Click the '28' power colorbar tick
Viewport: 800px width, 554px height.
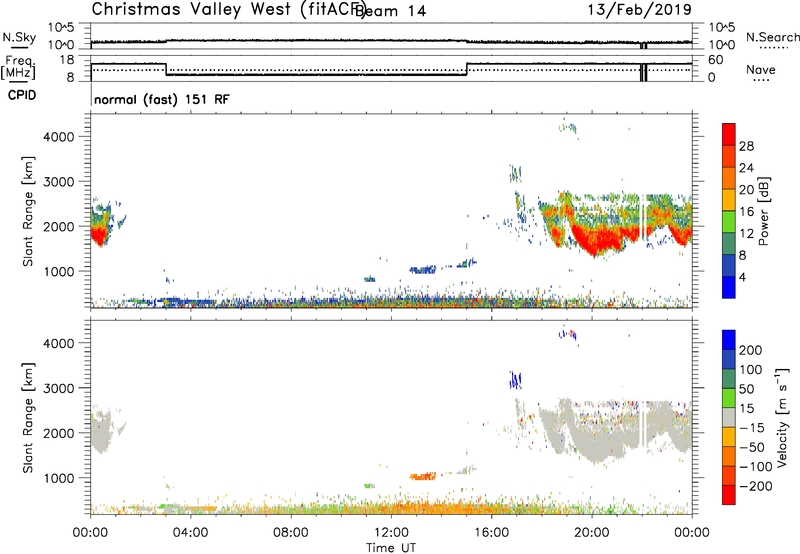click(x=746, y=146)
